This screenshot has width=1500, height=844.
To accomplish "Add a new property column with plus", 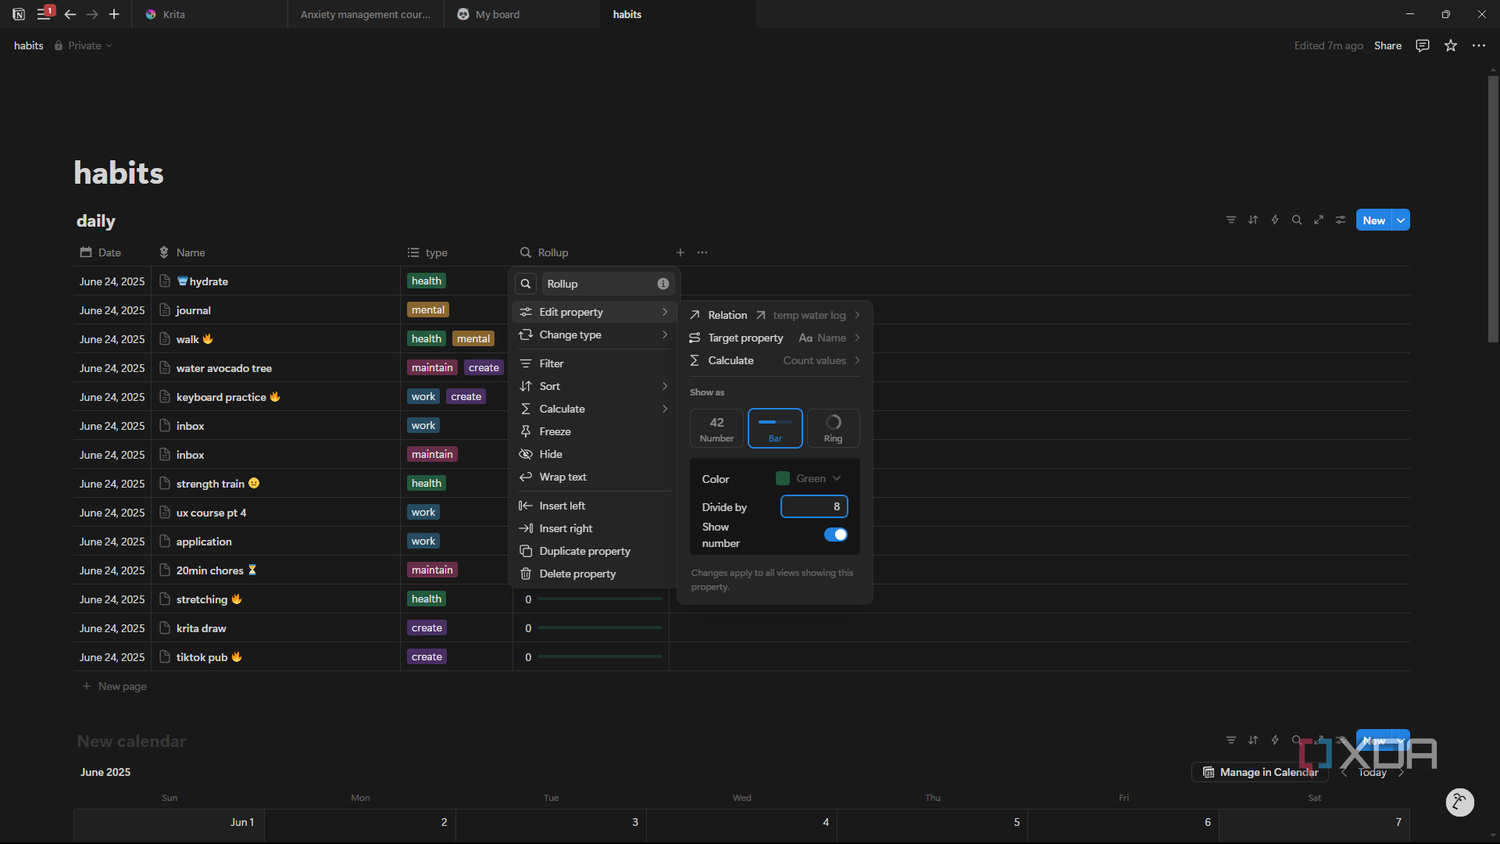I will pos(680,253).
